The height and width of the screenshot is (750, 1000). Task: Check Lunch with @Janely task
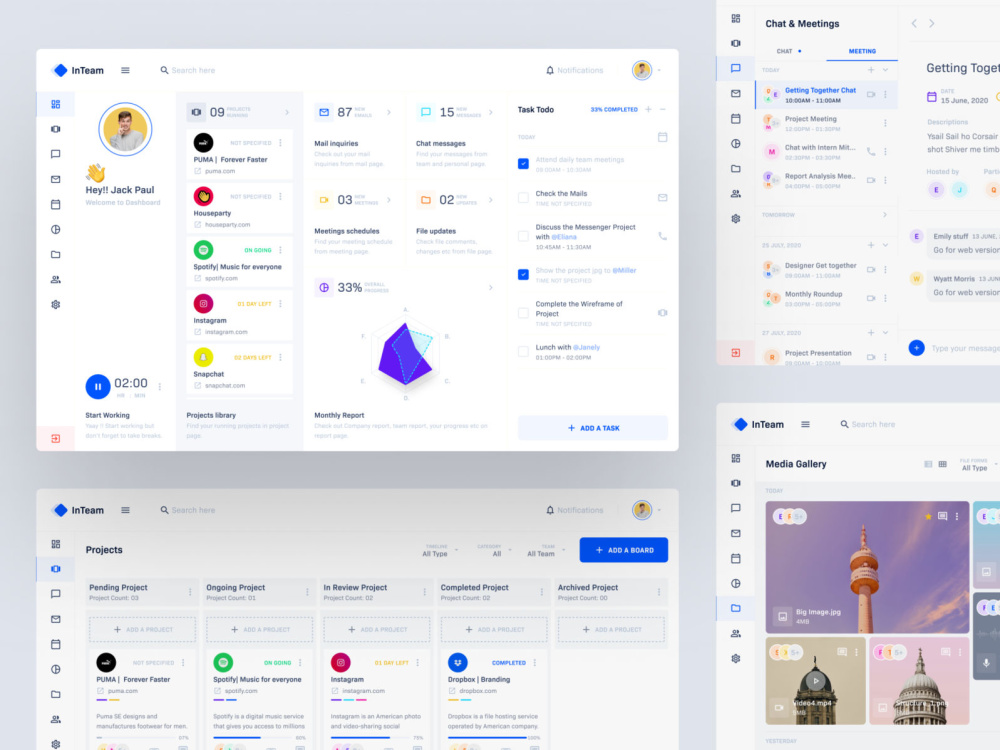(524, 351)
